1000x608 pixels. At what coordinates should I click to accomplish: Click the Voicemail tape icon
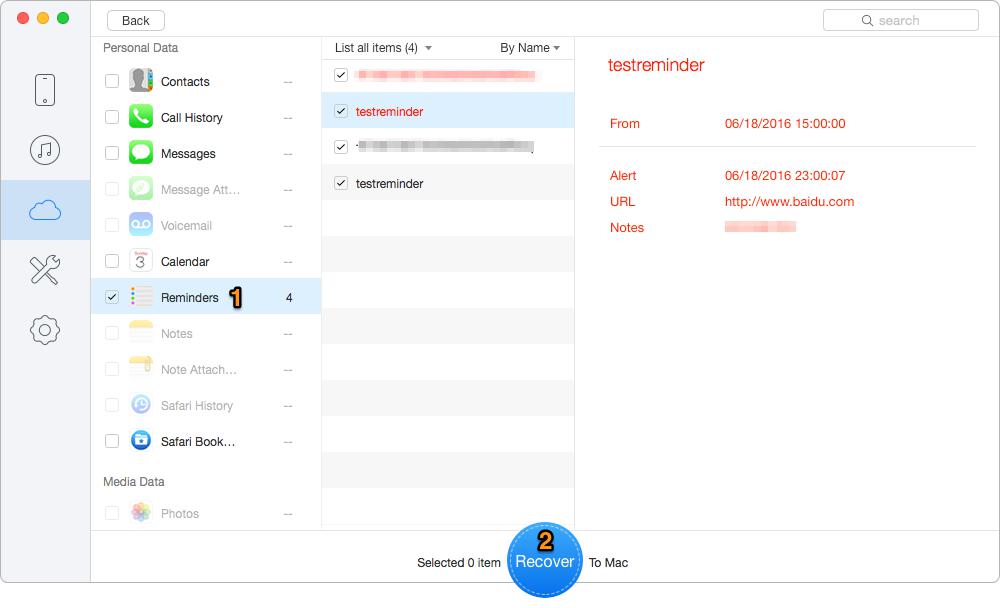click(141, 225)
